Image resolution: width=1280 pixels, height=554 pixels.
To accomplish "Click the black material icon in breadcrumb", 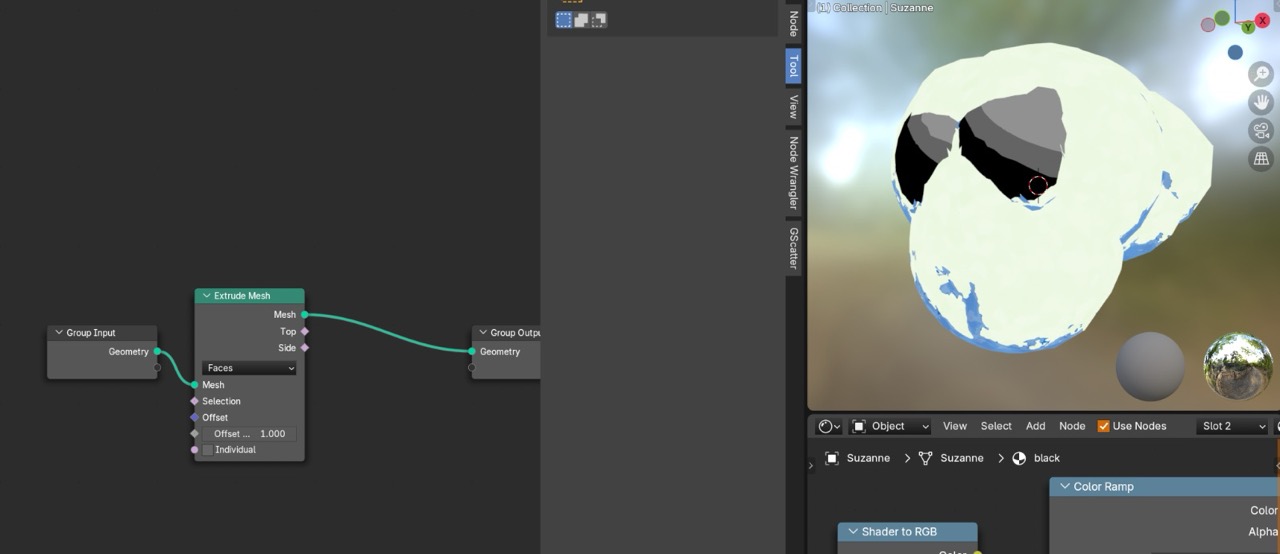I will 1019,458.
